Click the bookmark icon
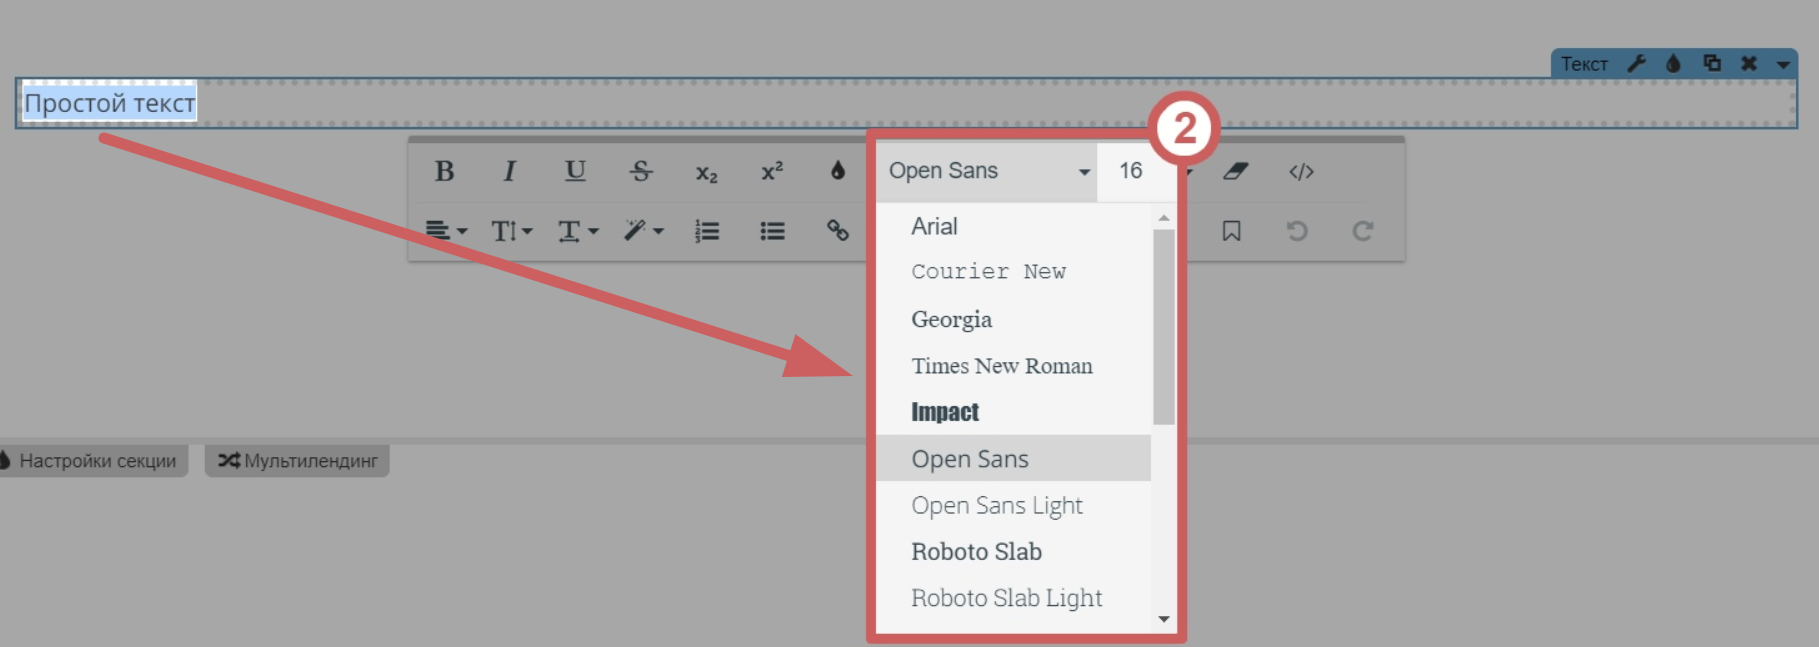Screen dimensions: 1819x647 tap(1231, 231)
